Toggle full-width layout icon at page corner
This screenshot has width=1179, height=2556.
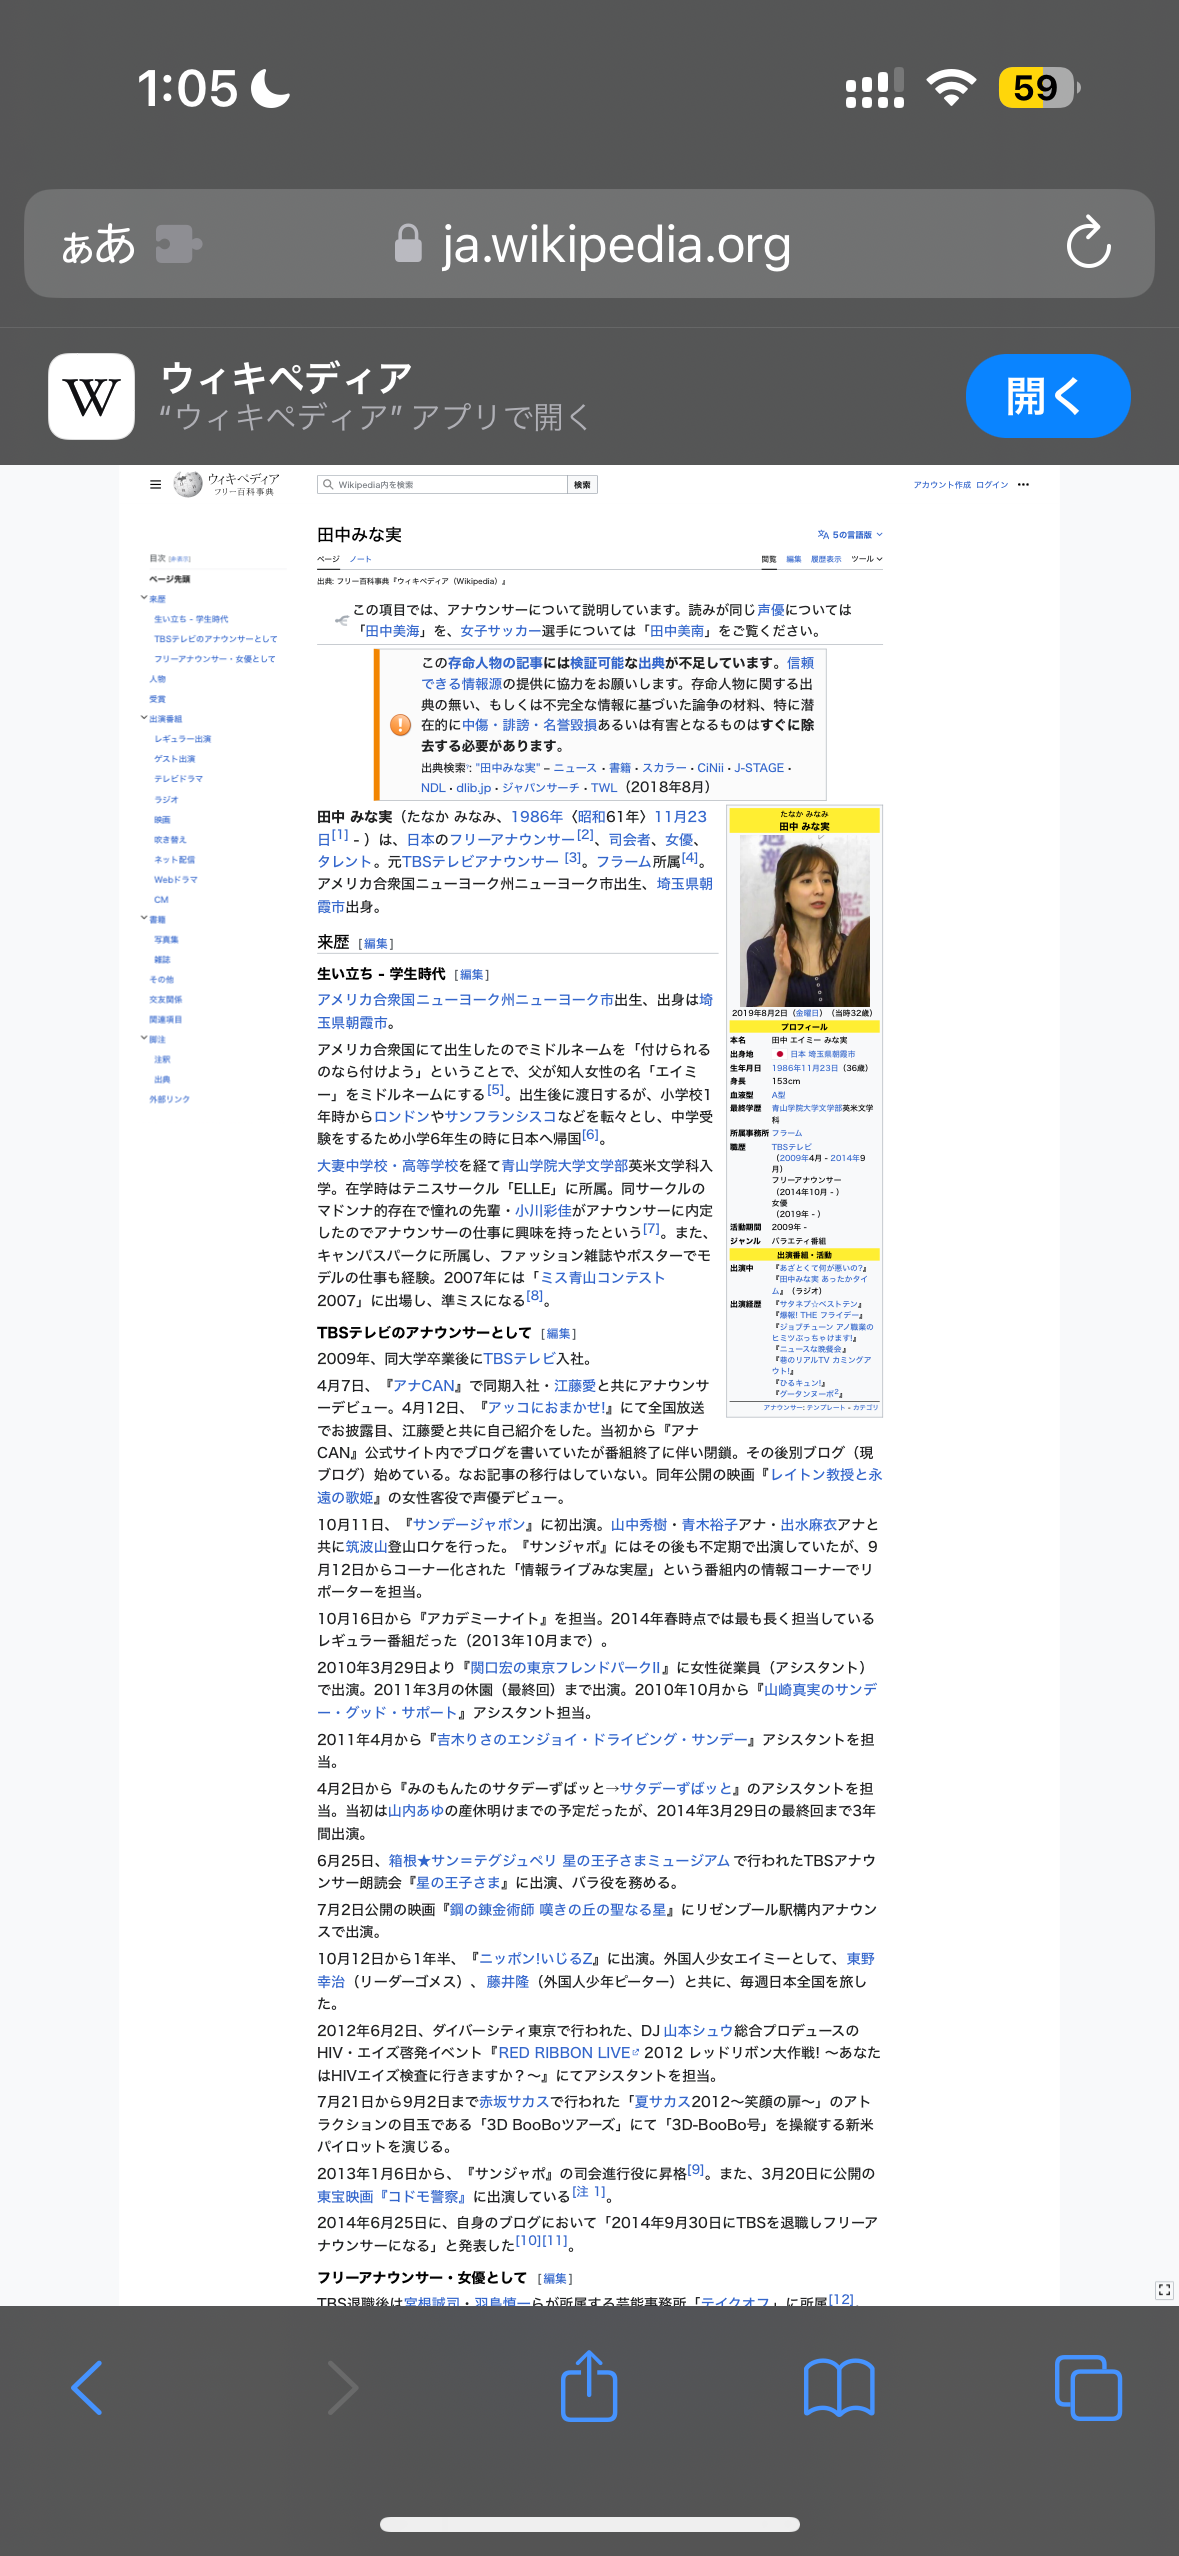pyautogui.click(x=1164, y=2290)
